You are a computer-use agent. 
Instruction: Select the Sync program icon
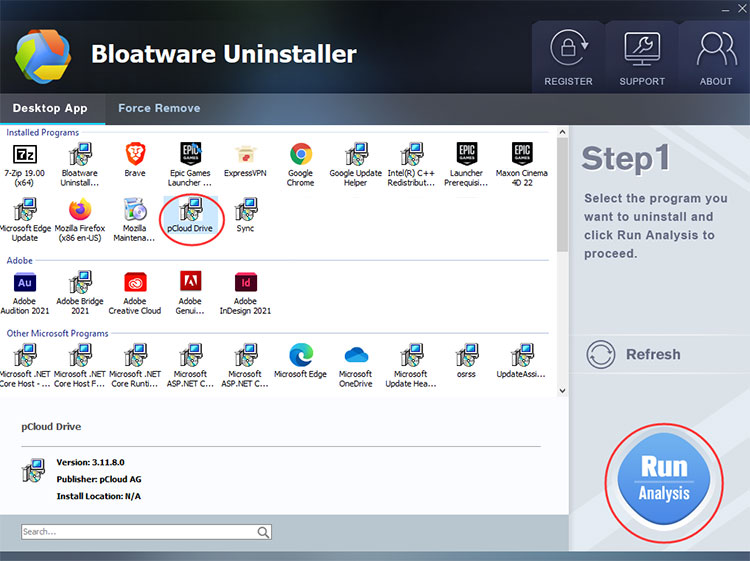click(245, 209)
